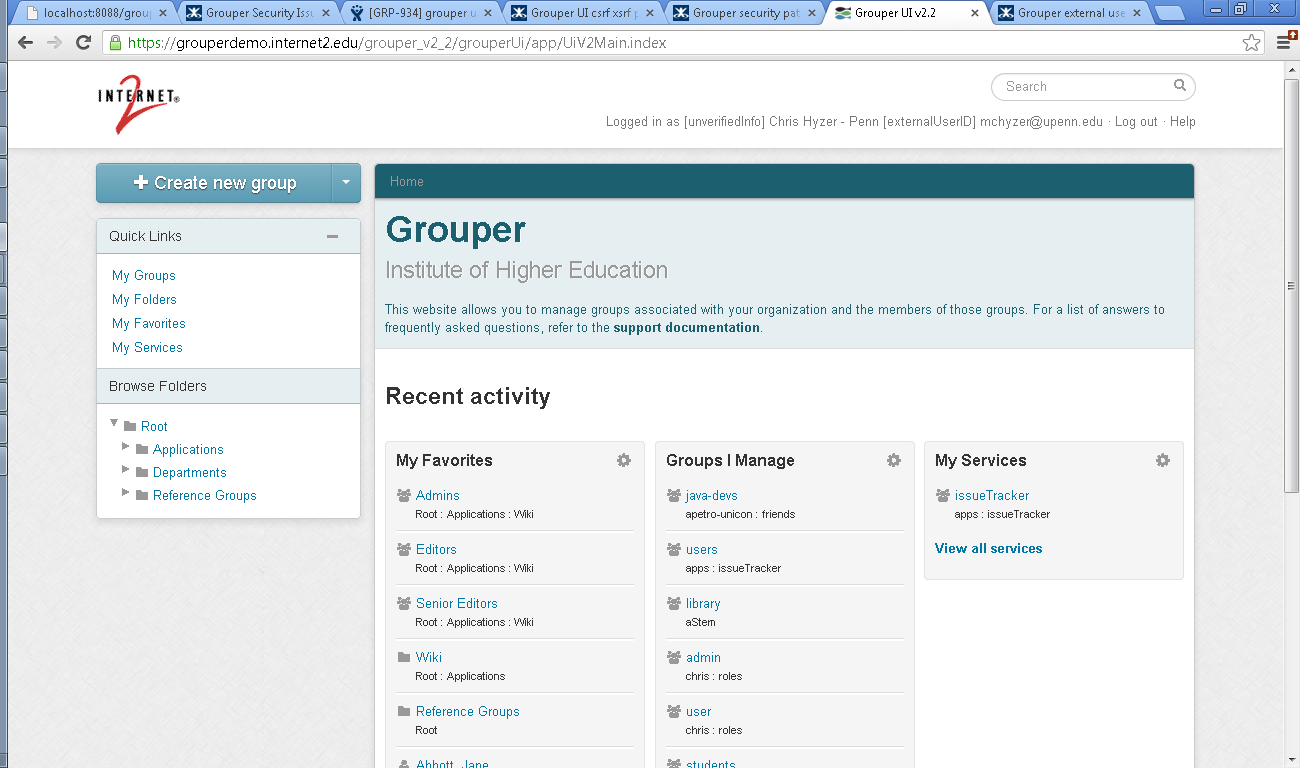Click the group icon beside Senior Editors
Viewport: 1300px width, 768px height.
[404, 603]
